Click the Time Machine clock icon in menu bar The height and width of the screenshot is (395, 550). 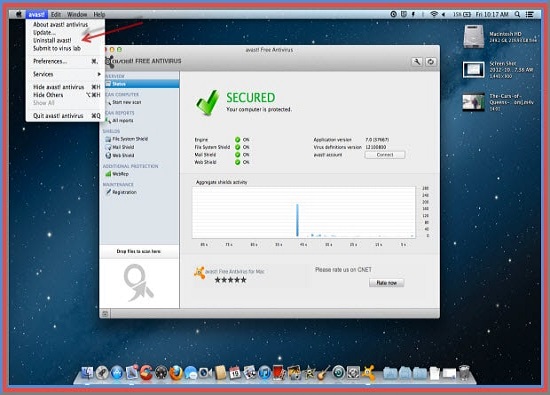pos(394,14)
